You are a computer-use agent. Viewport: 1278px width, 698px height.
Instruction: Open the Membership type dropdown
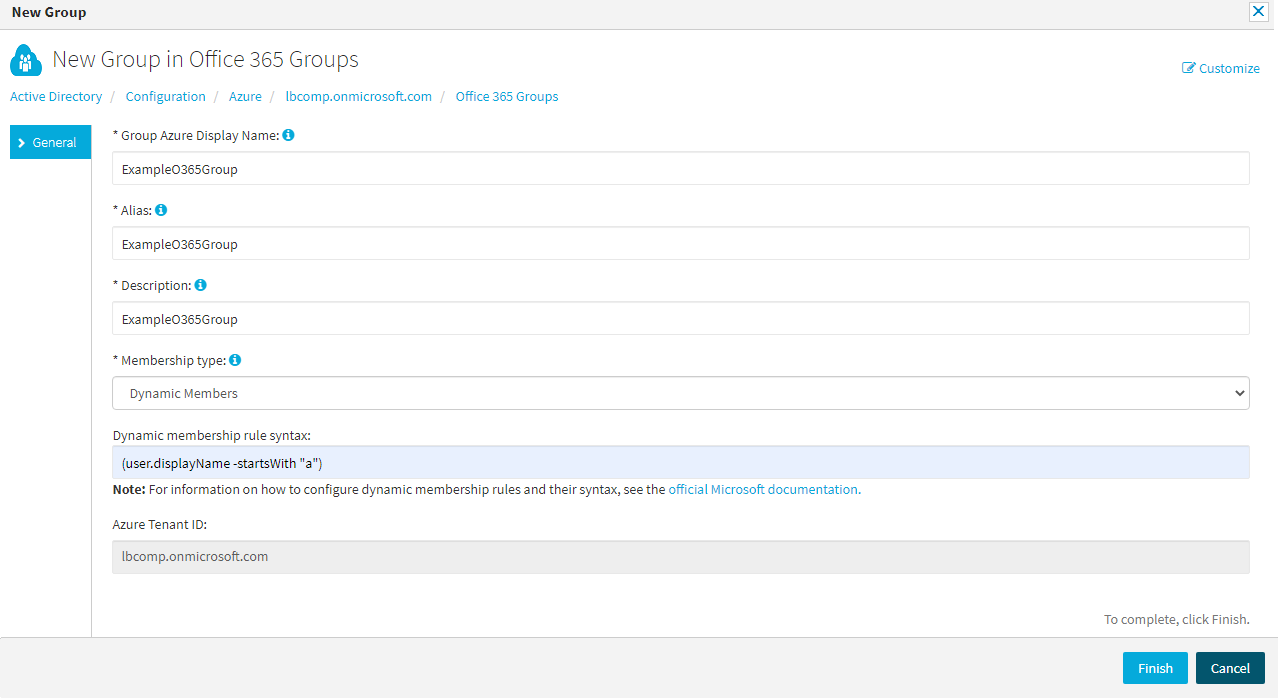(681, 393)
